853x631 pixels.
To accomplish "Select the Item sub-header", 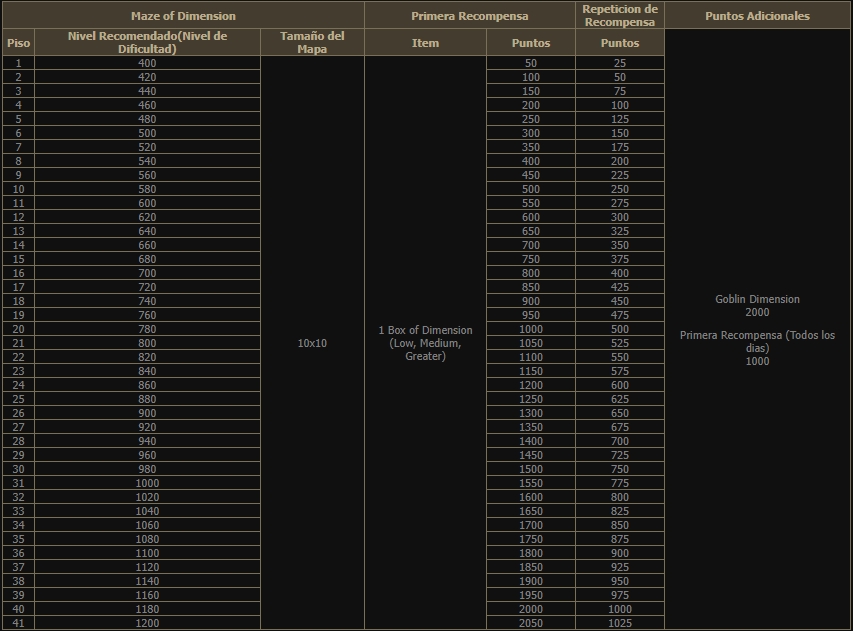I will (x=425, y=43).
